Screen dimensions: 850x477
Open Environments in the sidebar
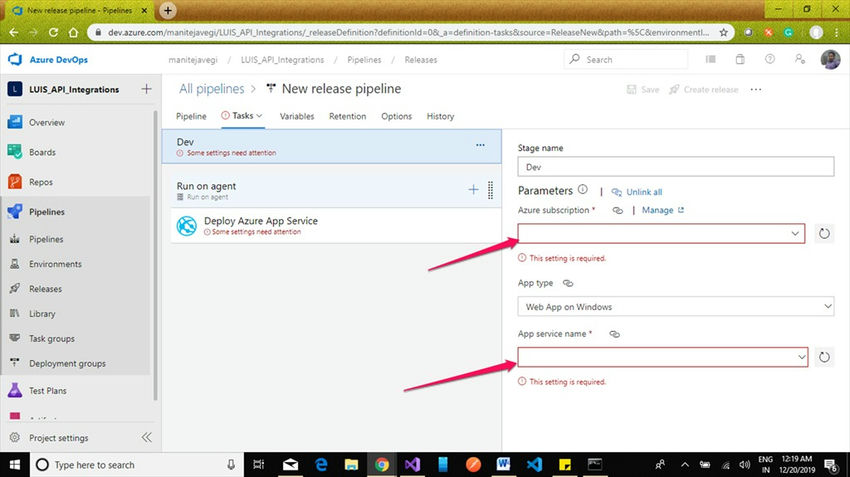(55, 264)
